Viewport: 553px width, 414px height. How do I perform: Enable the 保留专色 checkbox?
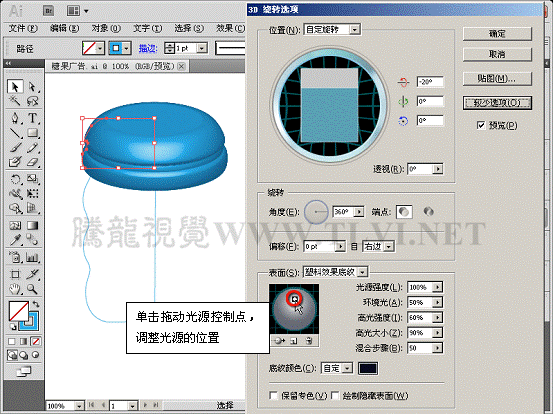(x=273, y=395)
